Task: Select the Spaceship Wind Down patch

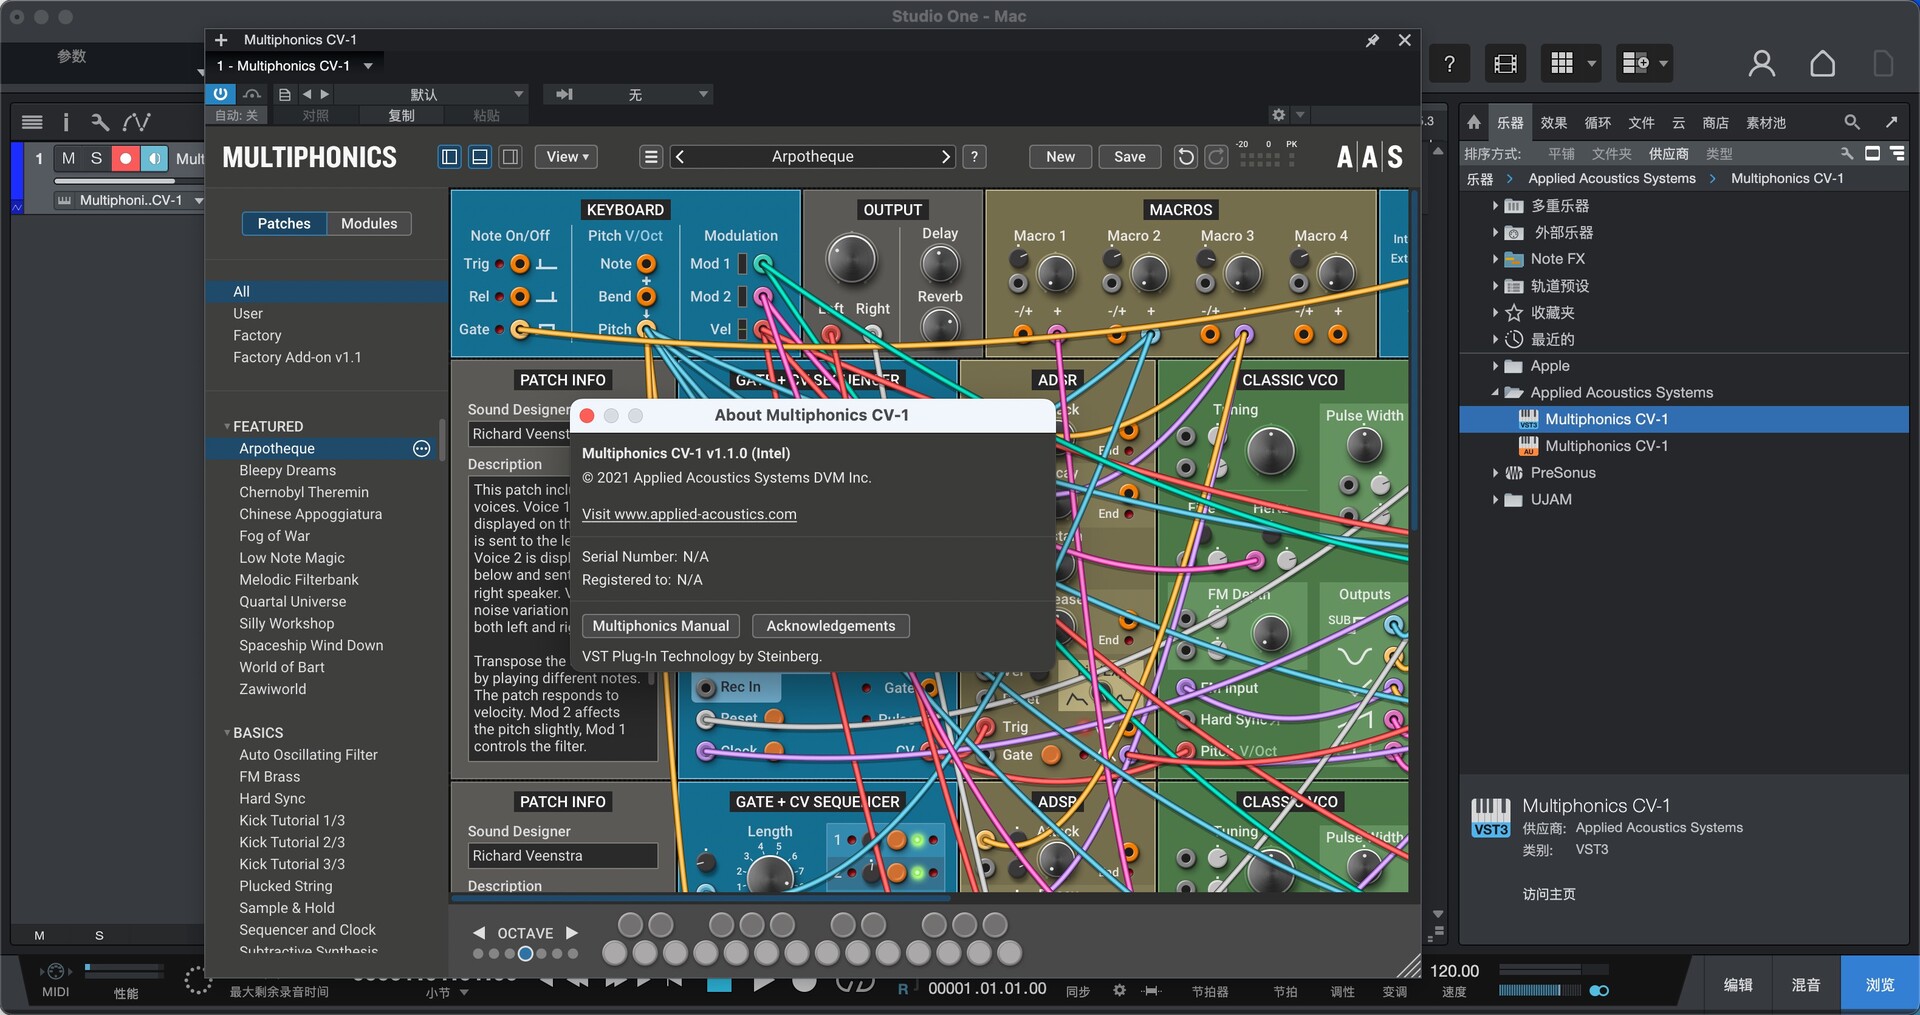Action: click(311, 646)
